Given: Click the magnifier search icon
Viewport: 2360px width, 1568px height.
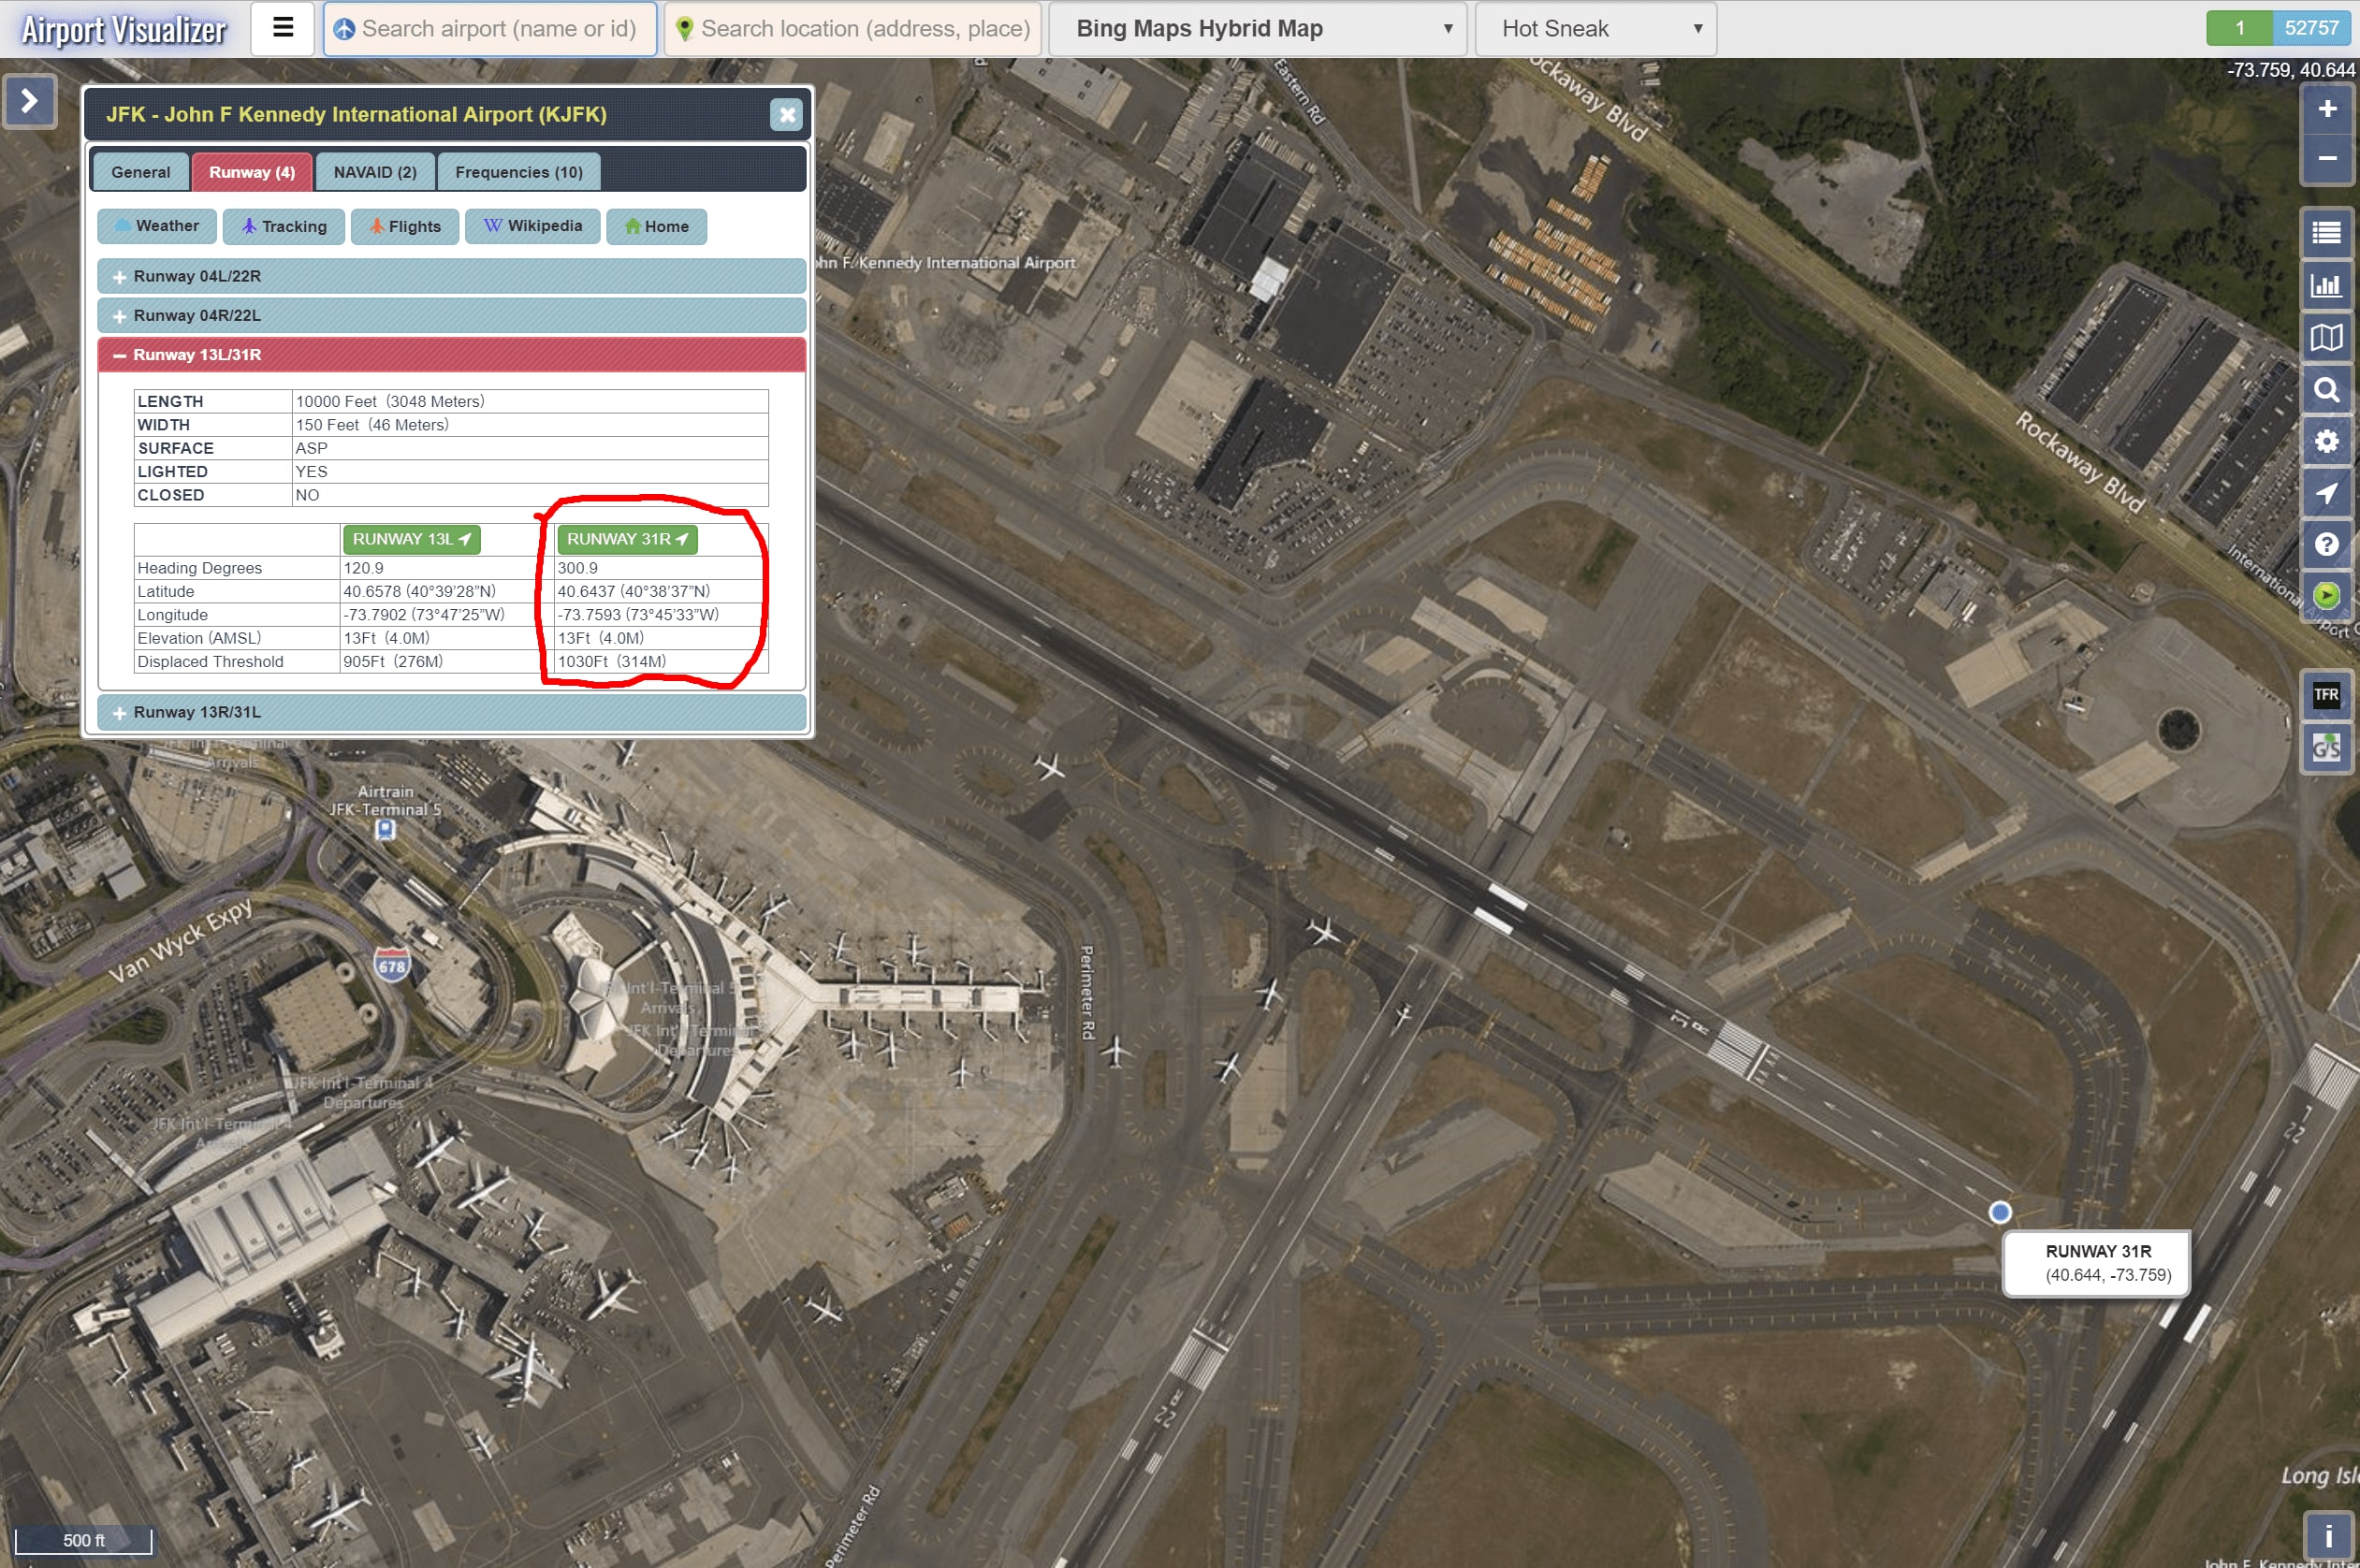Looking at the screenshot, I should point(2327,389).
